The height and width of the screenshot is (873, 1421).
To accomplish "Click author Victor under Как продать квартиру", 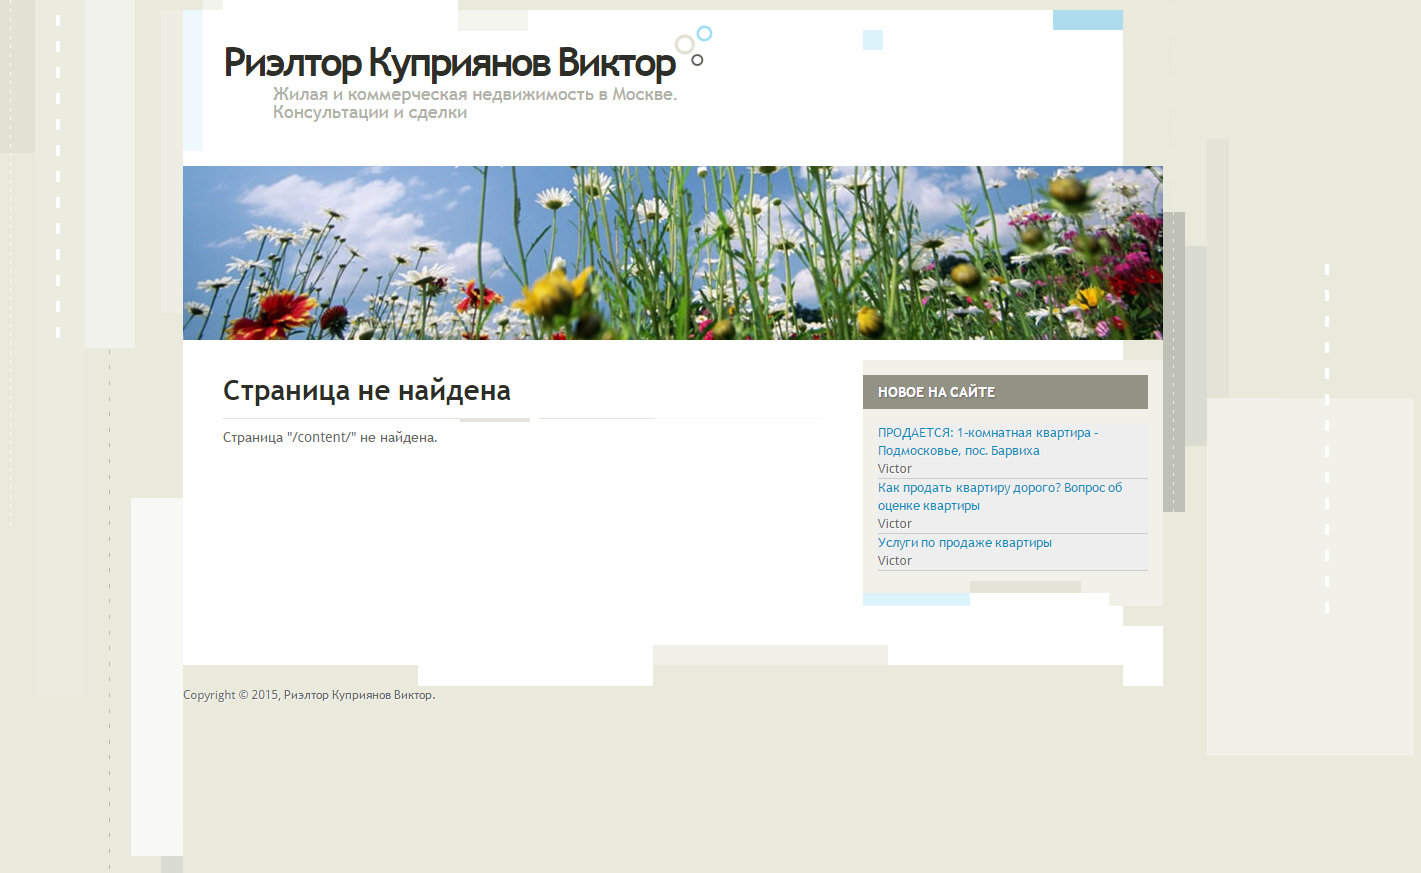I will [x=895, y=524].
